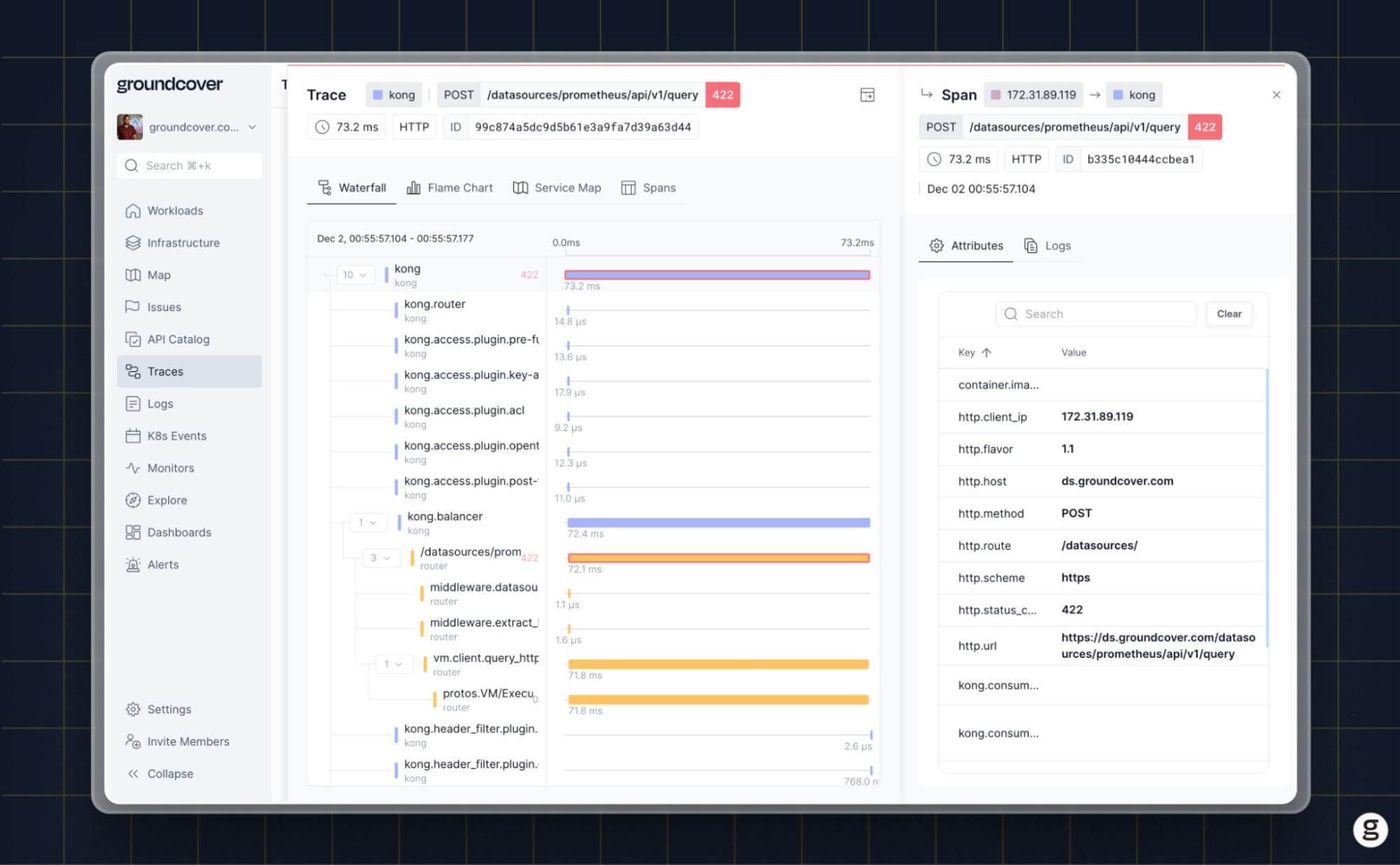Open Settings gear in sidebar
The width and height of the screenshot is (1400, 865).
(133, 710)
